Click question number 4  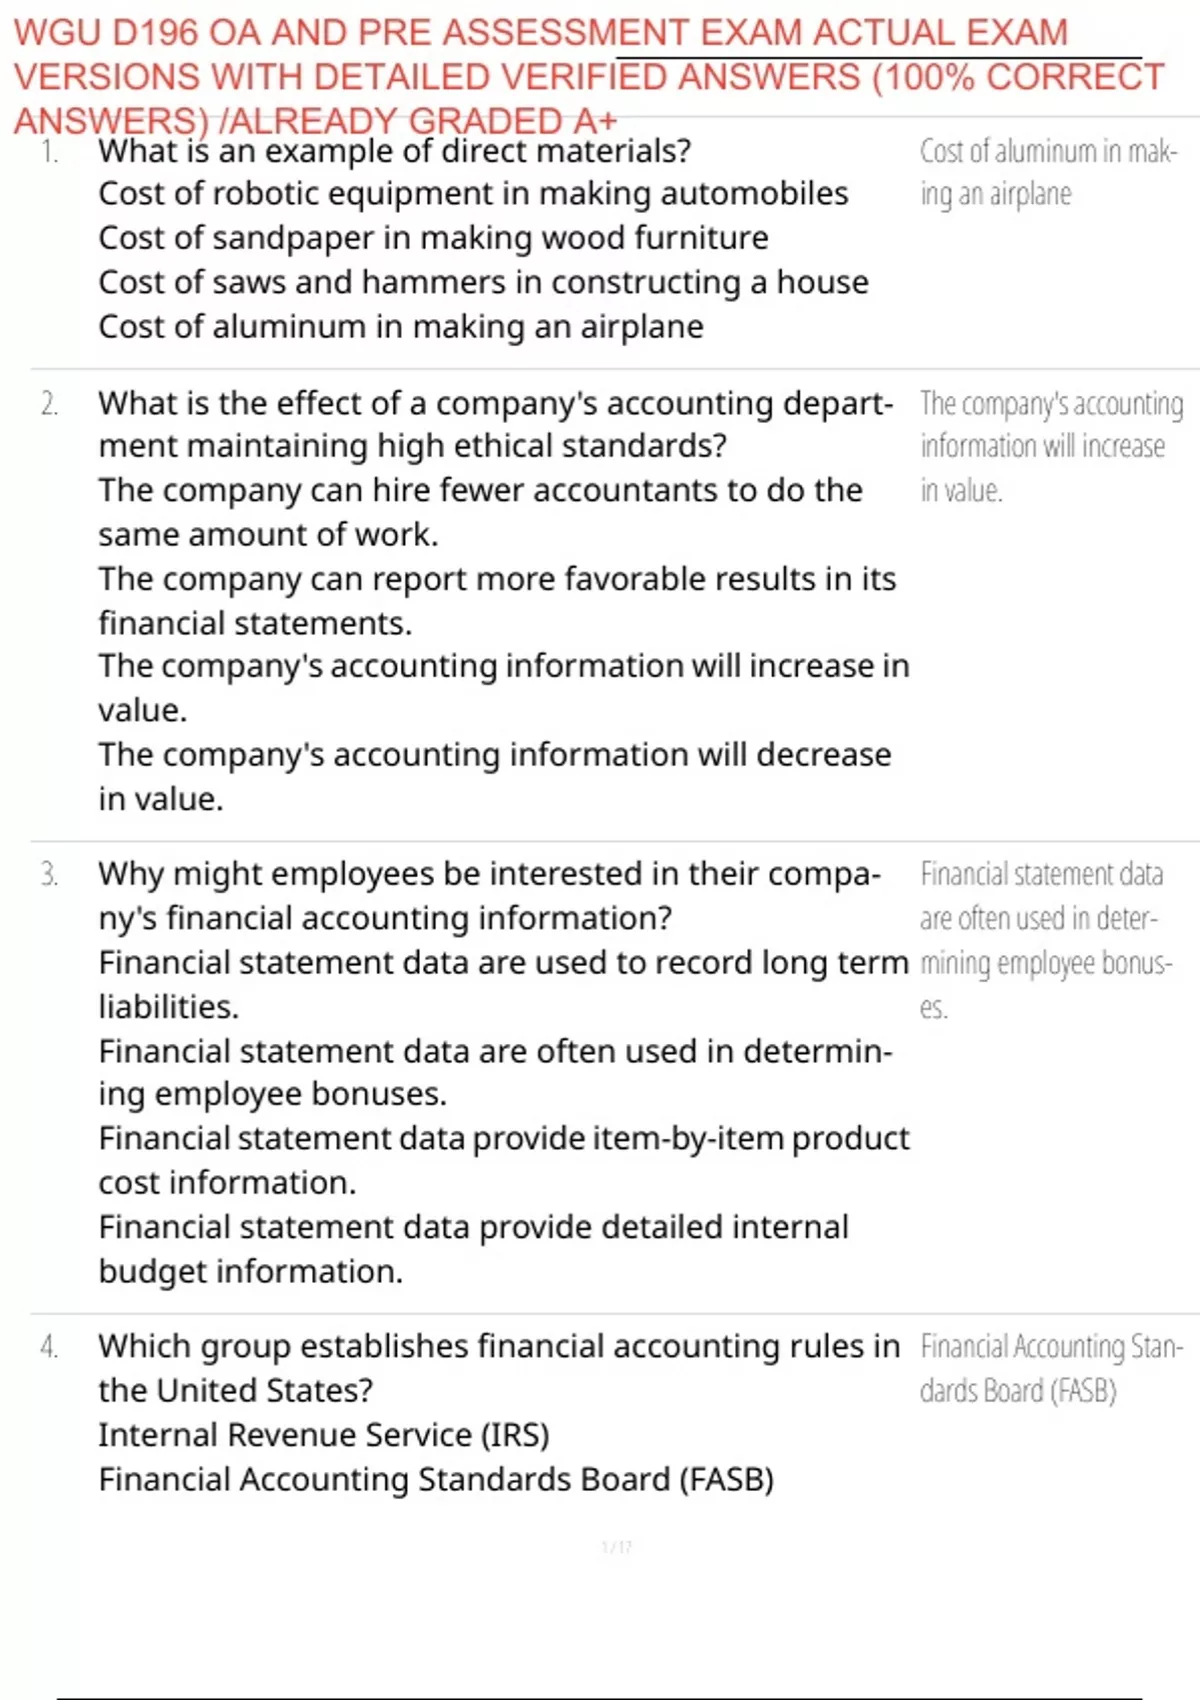[50, 1347]
